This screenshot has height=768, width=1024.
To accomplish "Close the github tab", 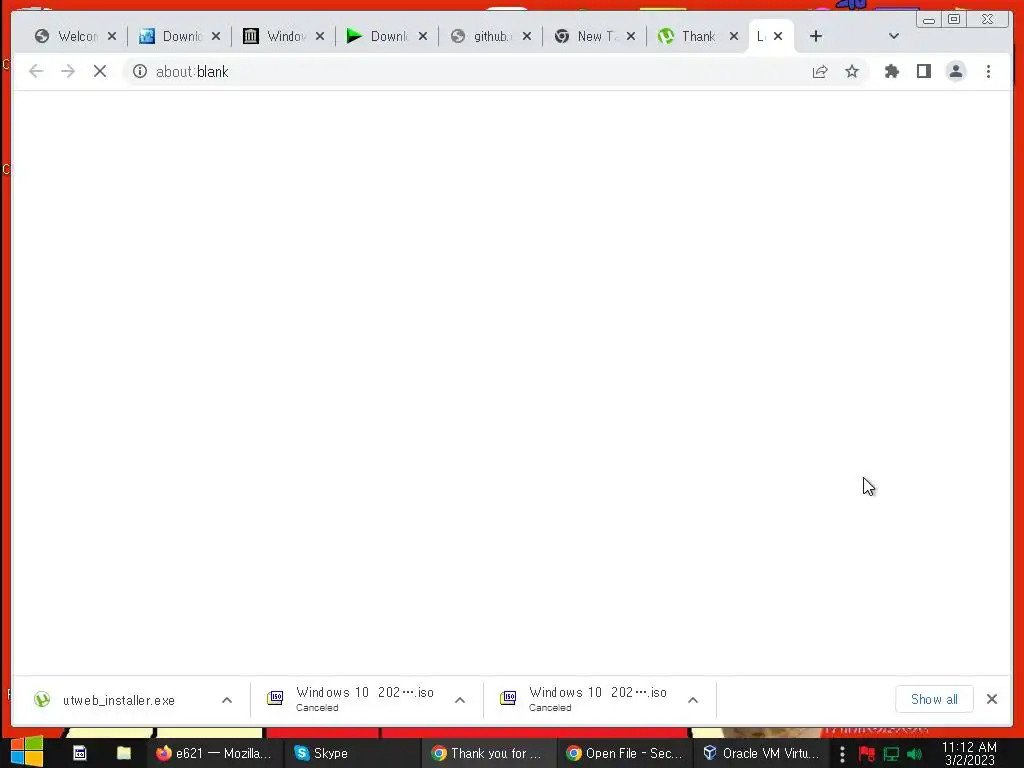I will [x=527, y=37].
